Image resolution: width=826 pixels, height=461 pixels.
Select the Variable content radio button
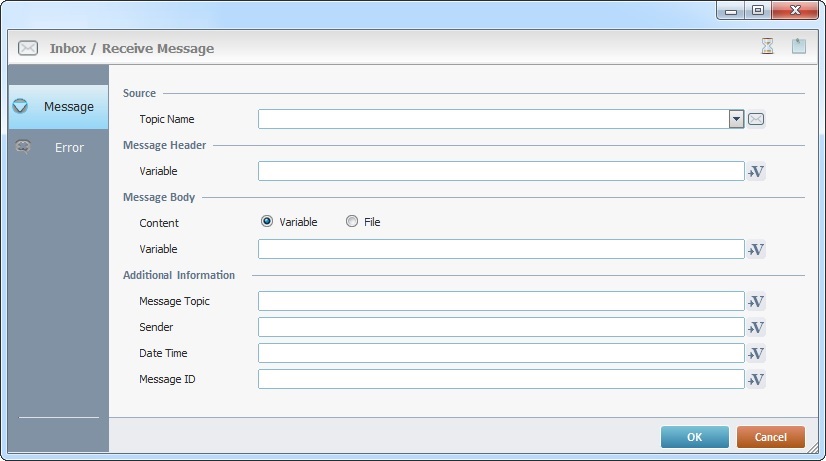click(x=267, y=222)
